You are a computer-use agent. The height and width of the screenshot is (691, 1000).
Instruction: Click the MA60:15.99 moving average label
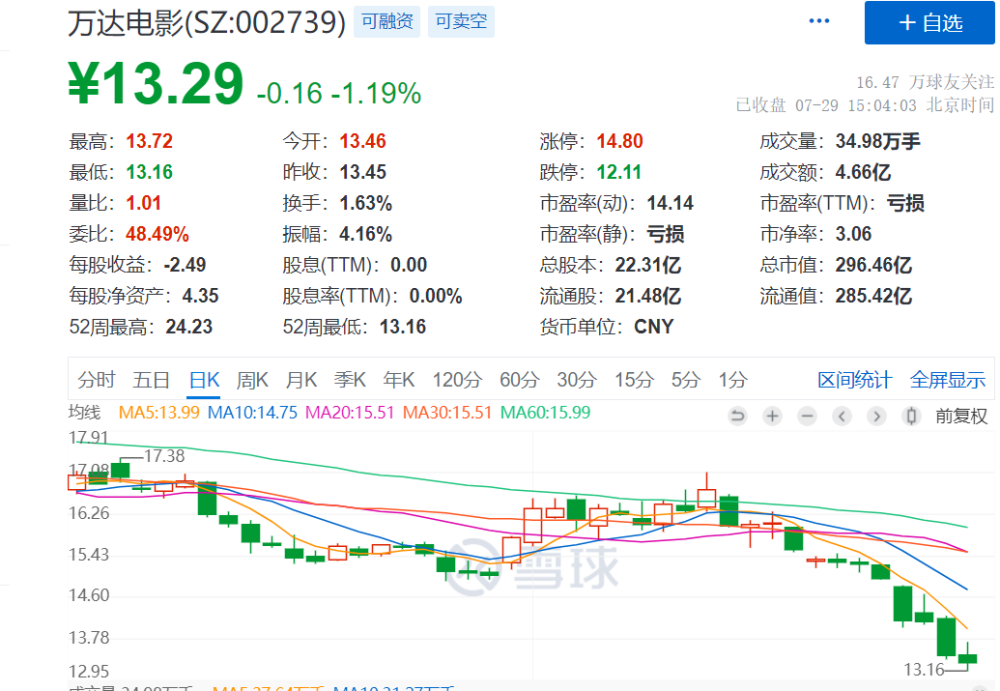[545, 413]
